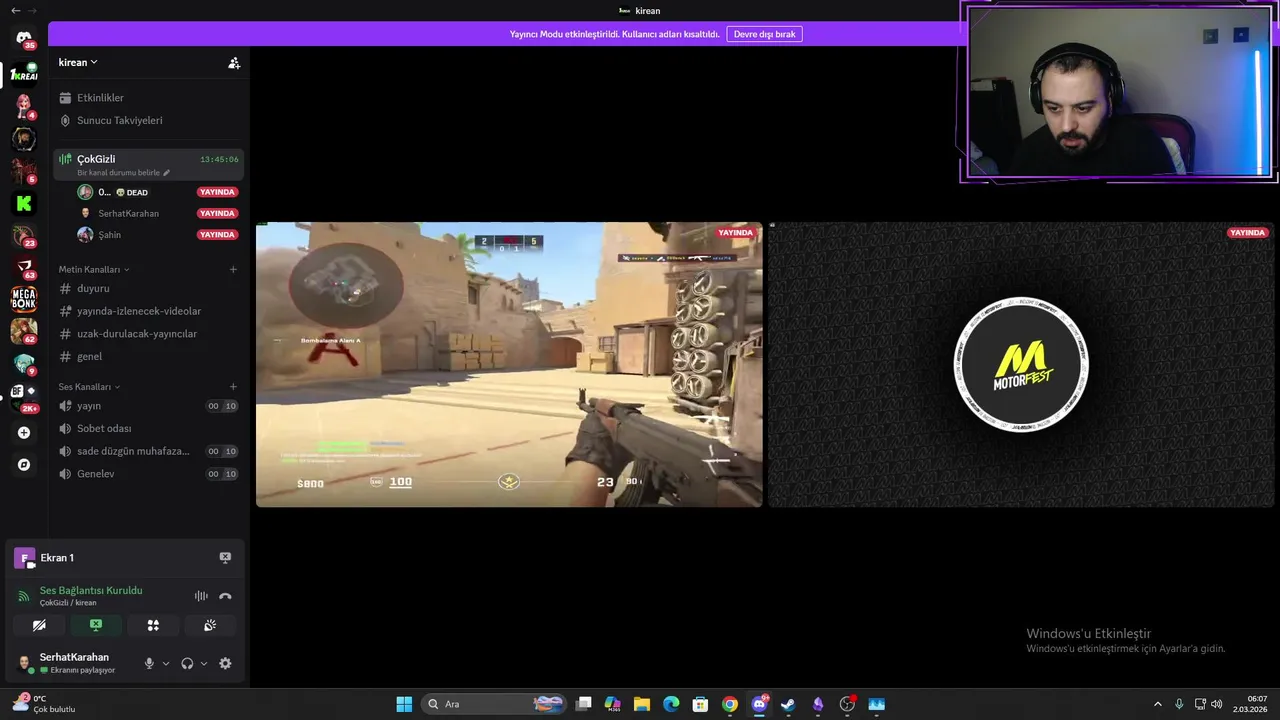1280x720 pixels.
Task: Show hidden icons chevron in system tray
Action: coord(1158,704)
